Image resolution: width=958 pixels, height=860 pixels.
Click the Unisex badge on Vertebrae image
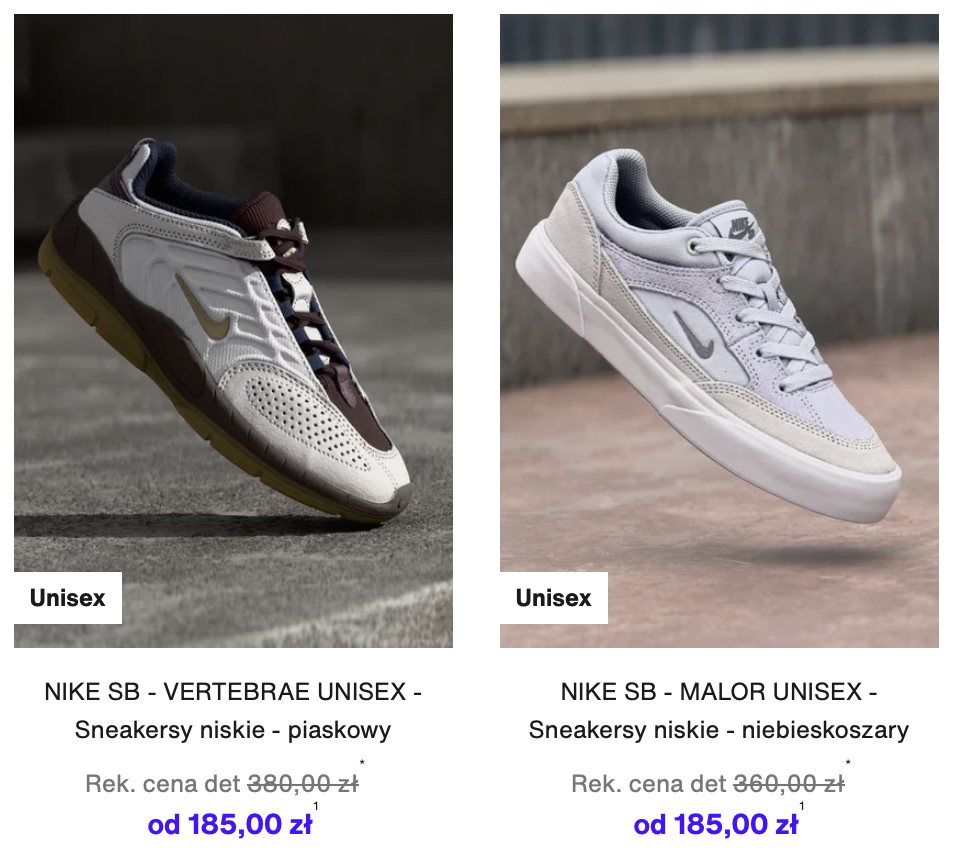pyautogui.click(x=68, y=598)
